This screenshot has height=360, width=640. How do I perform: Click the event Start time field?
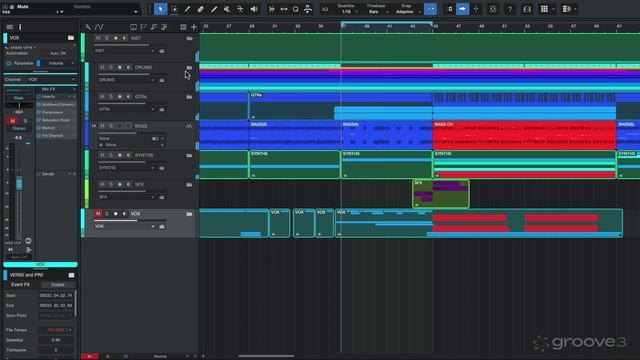(56, 296)
